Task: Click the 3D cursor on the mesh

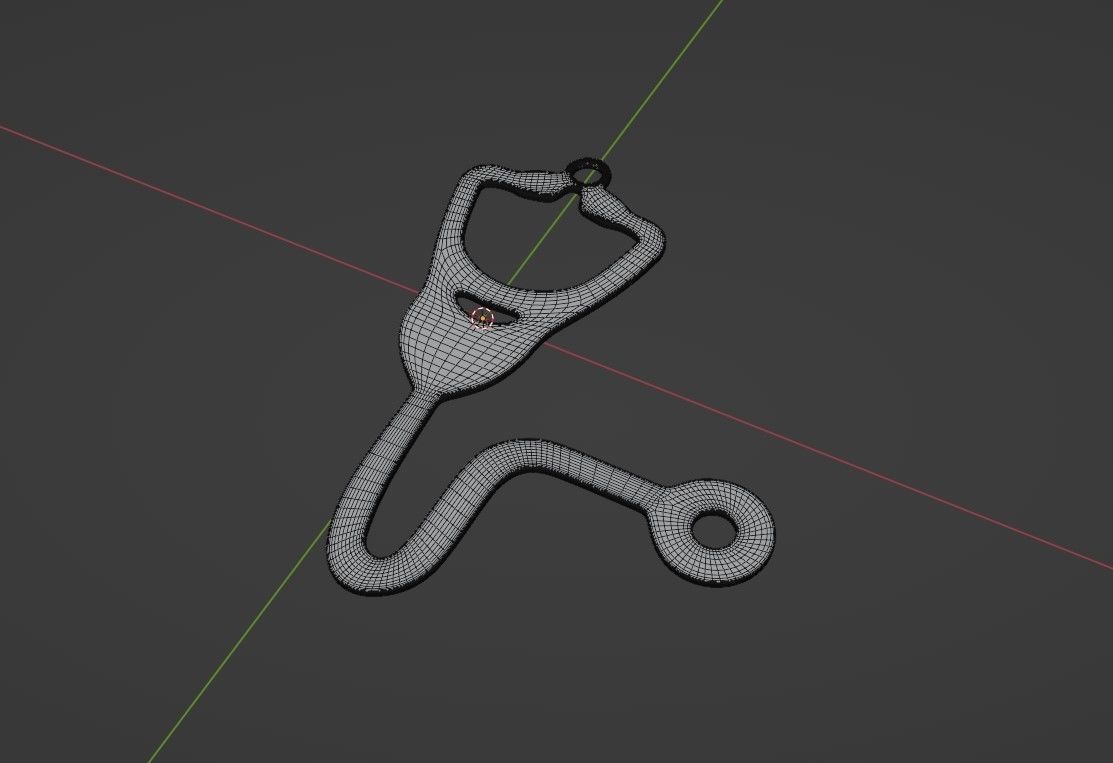Action: pos(483,319)
